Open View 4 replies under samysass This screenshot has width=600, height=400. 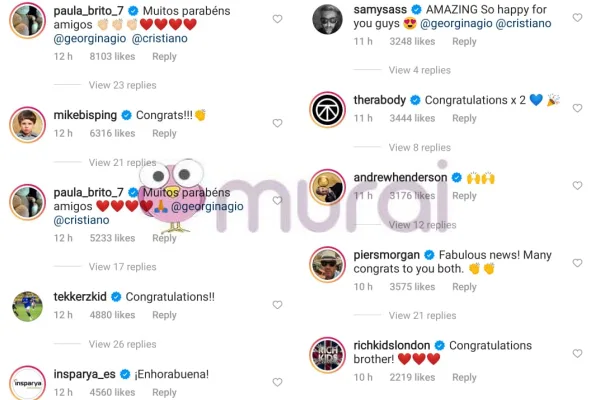(x=419, y=70)
